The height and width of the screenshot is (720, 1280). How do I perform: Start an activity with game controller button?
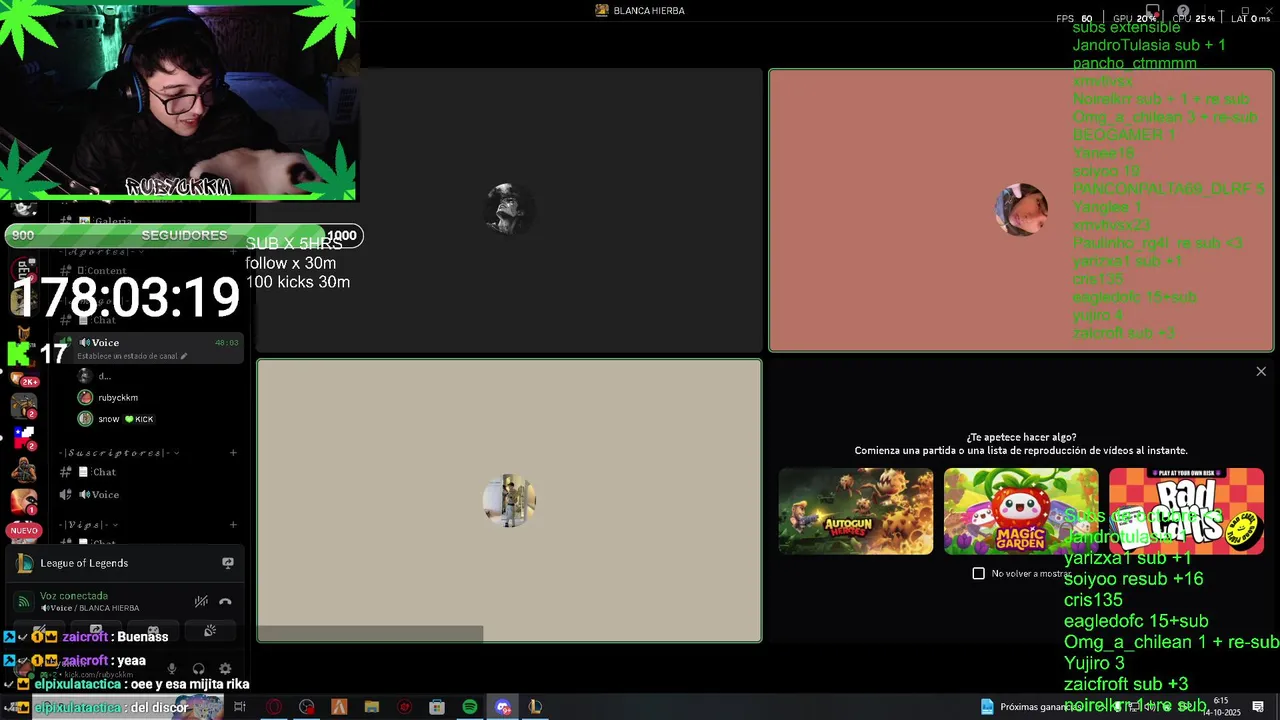pos(153,631)
